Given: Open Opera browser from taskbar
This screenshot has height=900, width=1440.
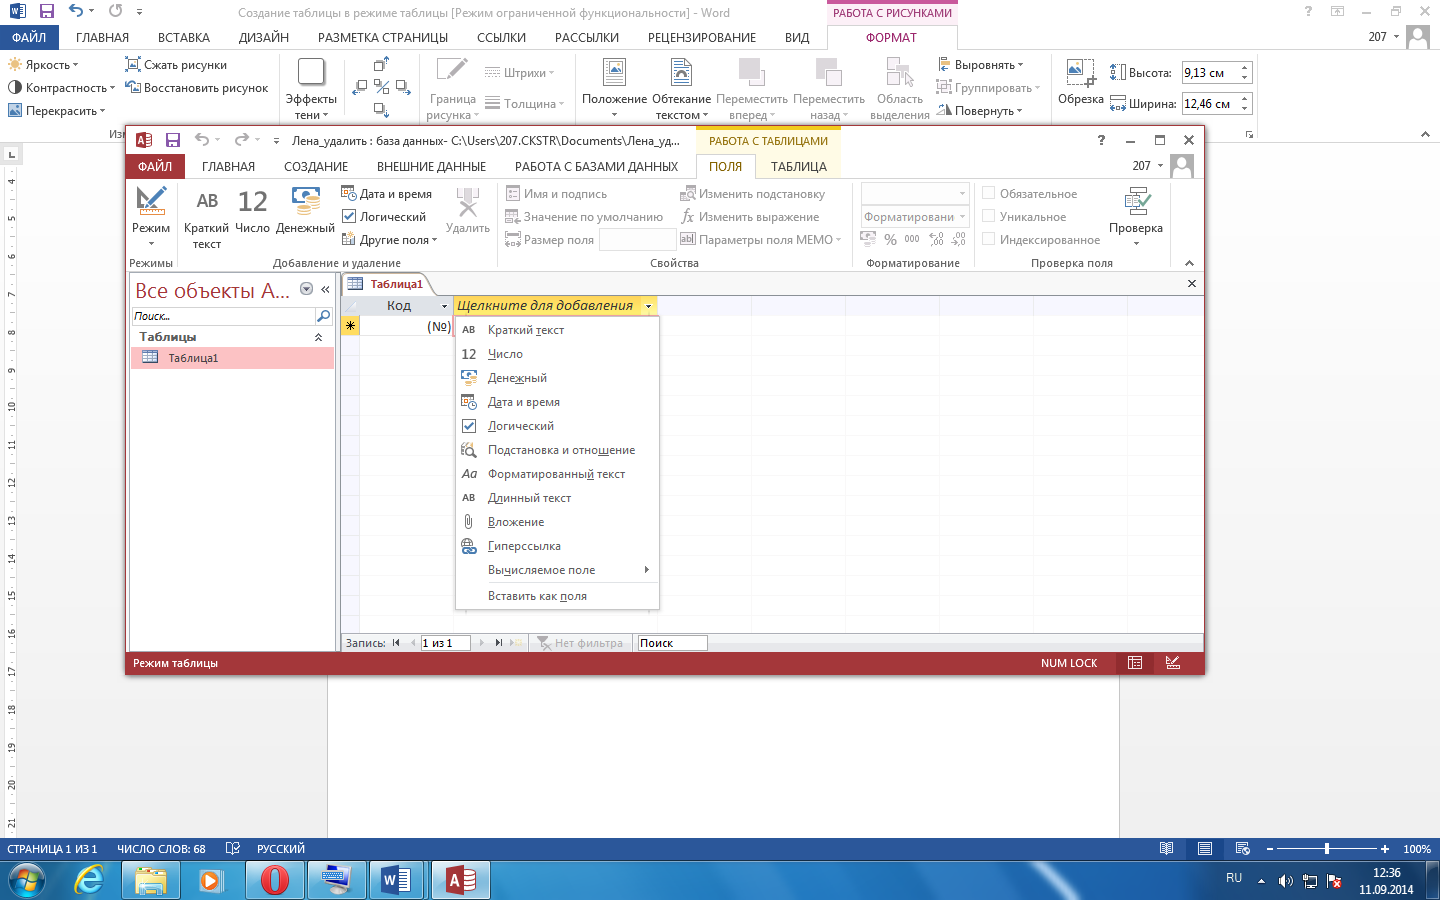Looking at the screenshot, I should [x=274, y=881].
